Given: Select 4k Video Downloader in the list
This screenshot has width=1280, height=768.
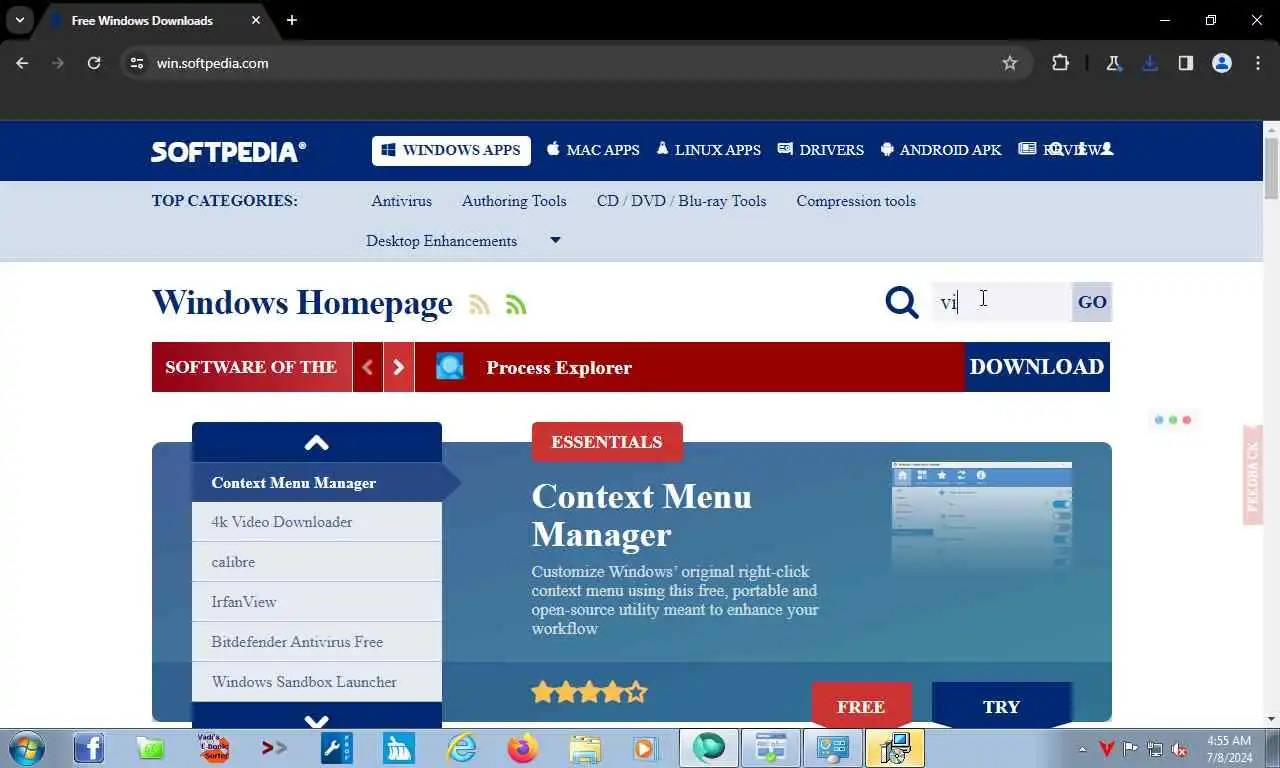Looking at the screenshot, I should click(317, 522).
